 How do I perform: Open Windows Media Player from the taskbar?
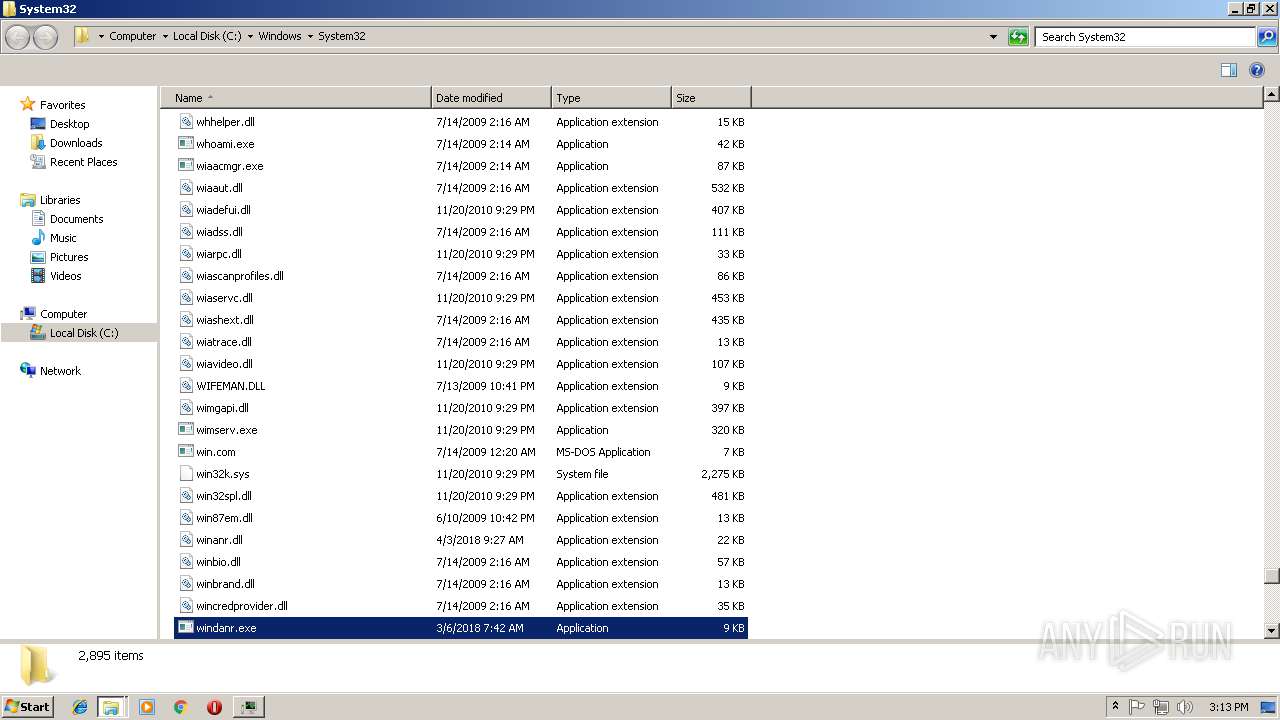pyautogui.click(x=147, y=707)
